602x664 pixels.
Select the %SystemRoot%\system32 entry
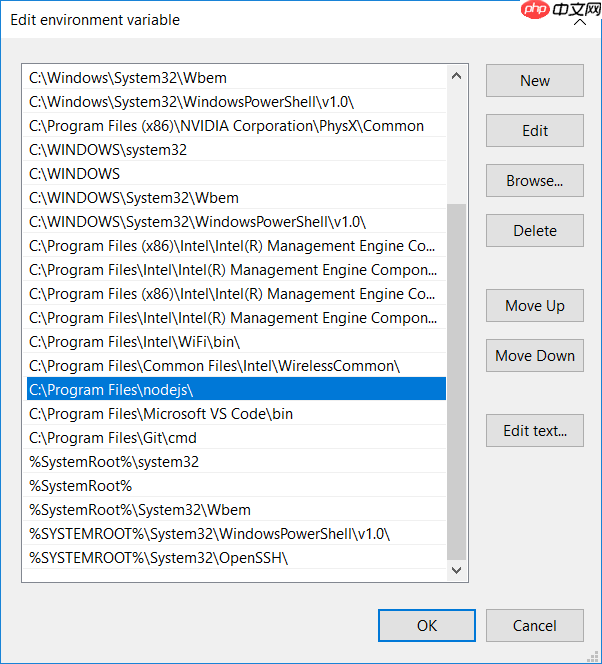236,462
